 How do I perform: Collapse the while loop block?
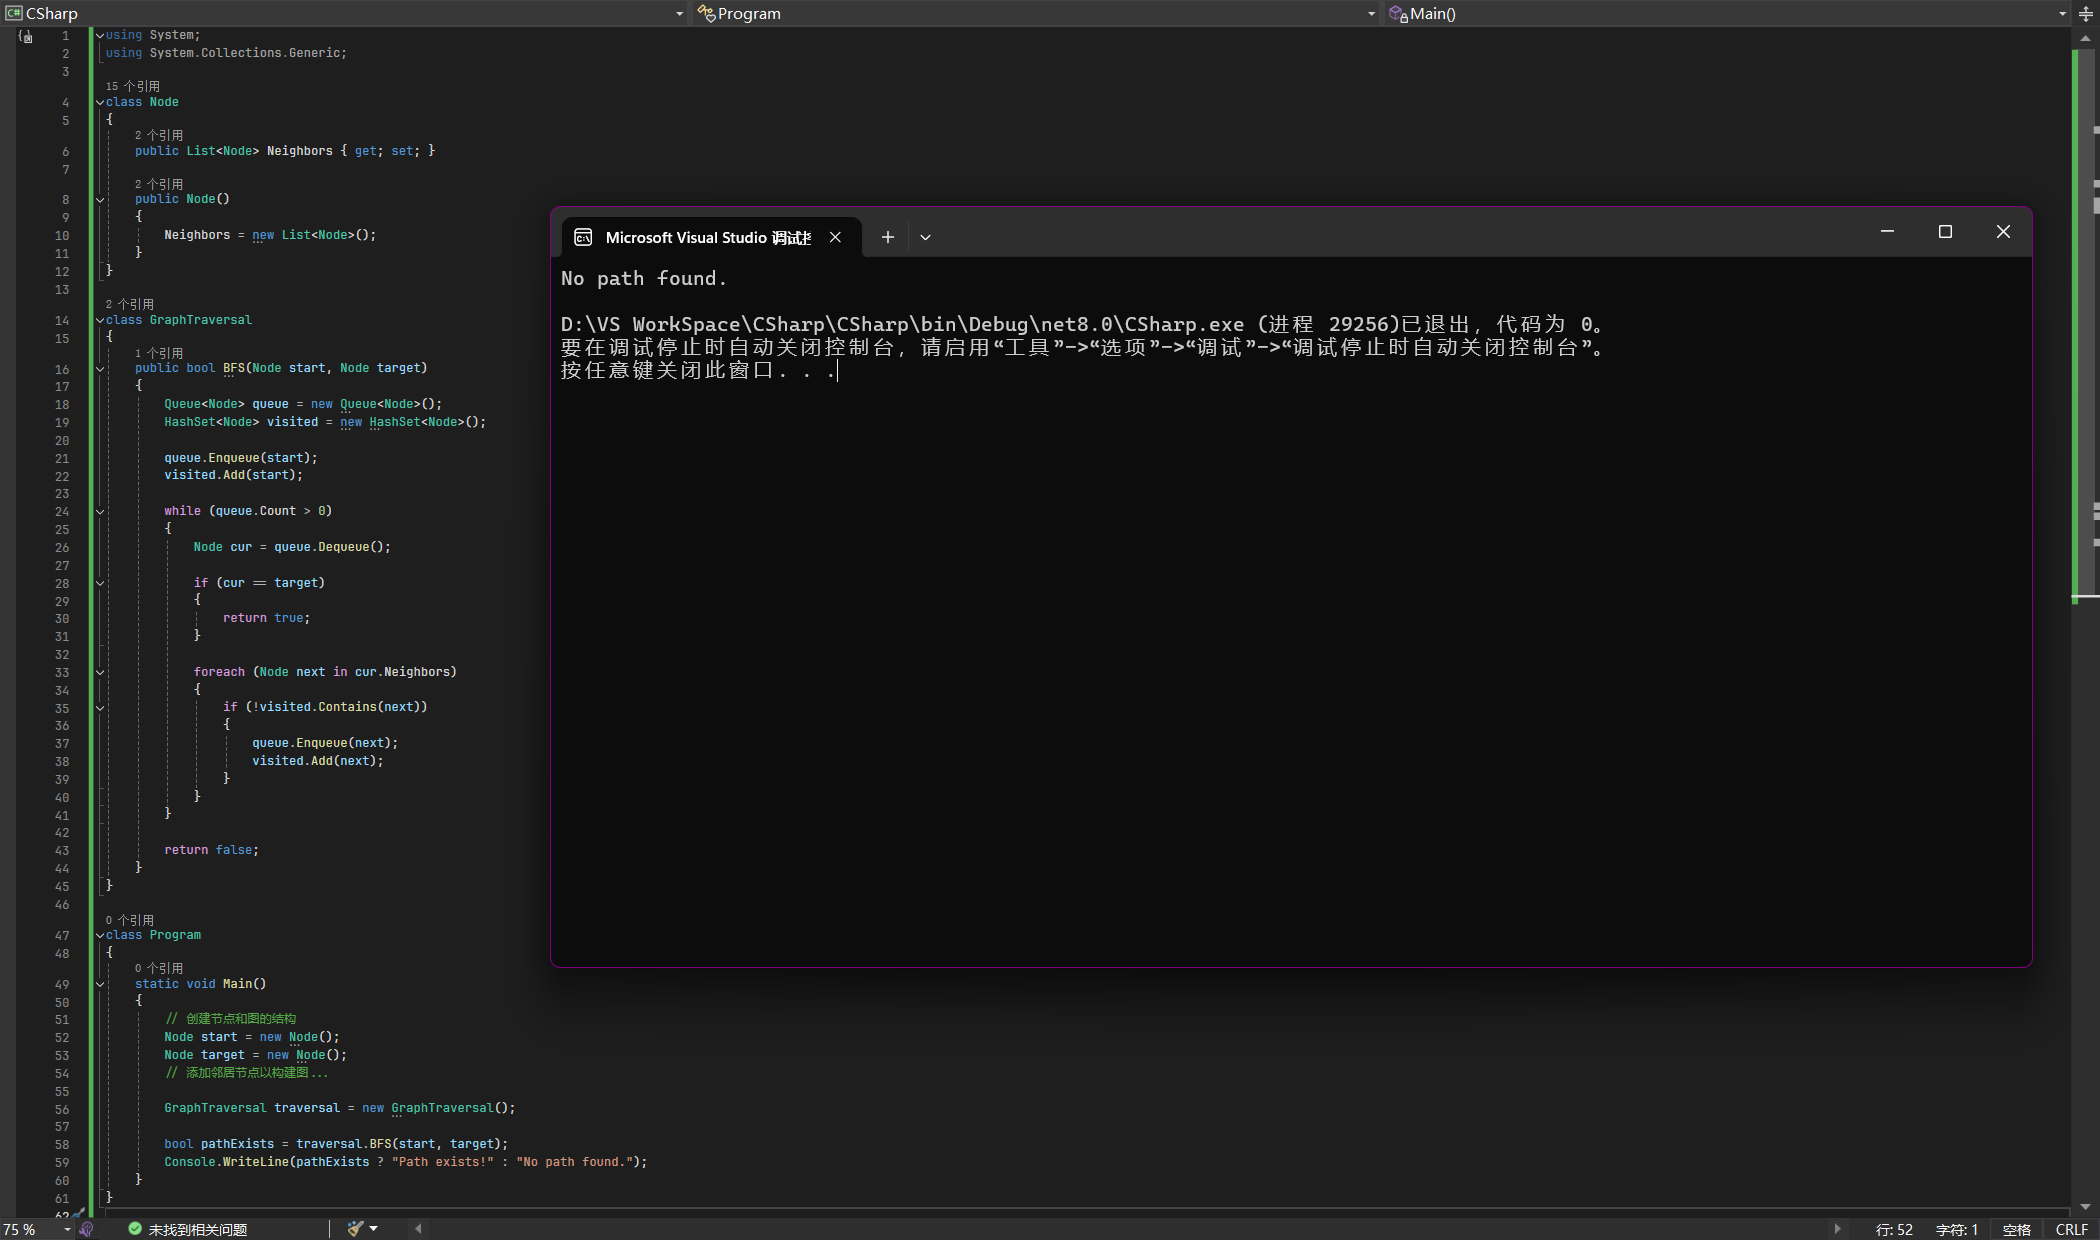(x=100, y=511)
